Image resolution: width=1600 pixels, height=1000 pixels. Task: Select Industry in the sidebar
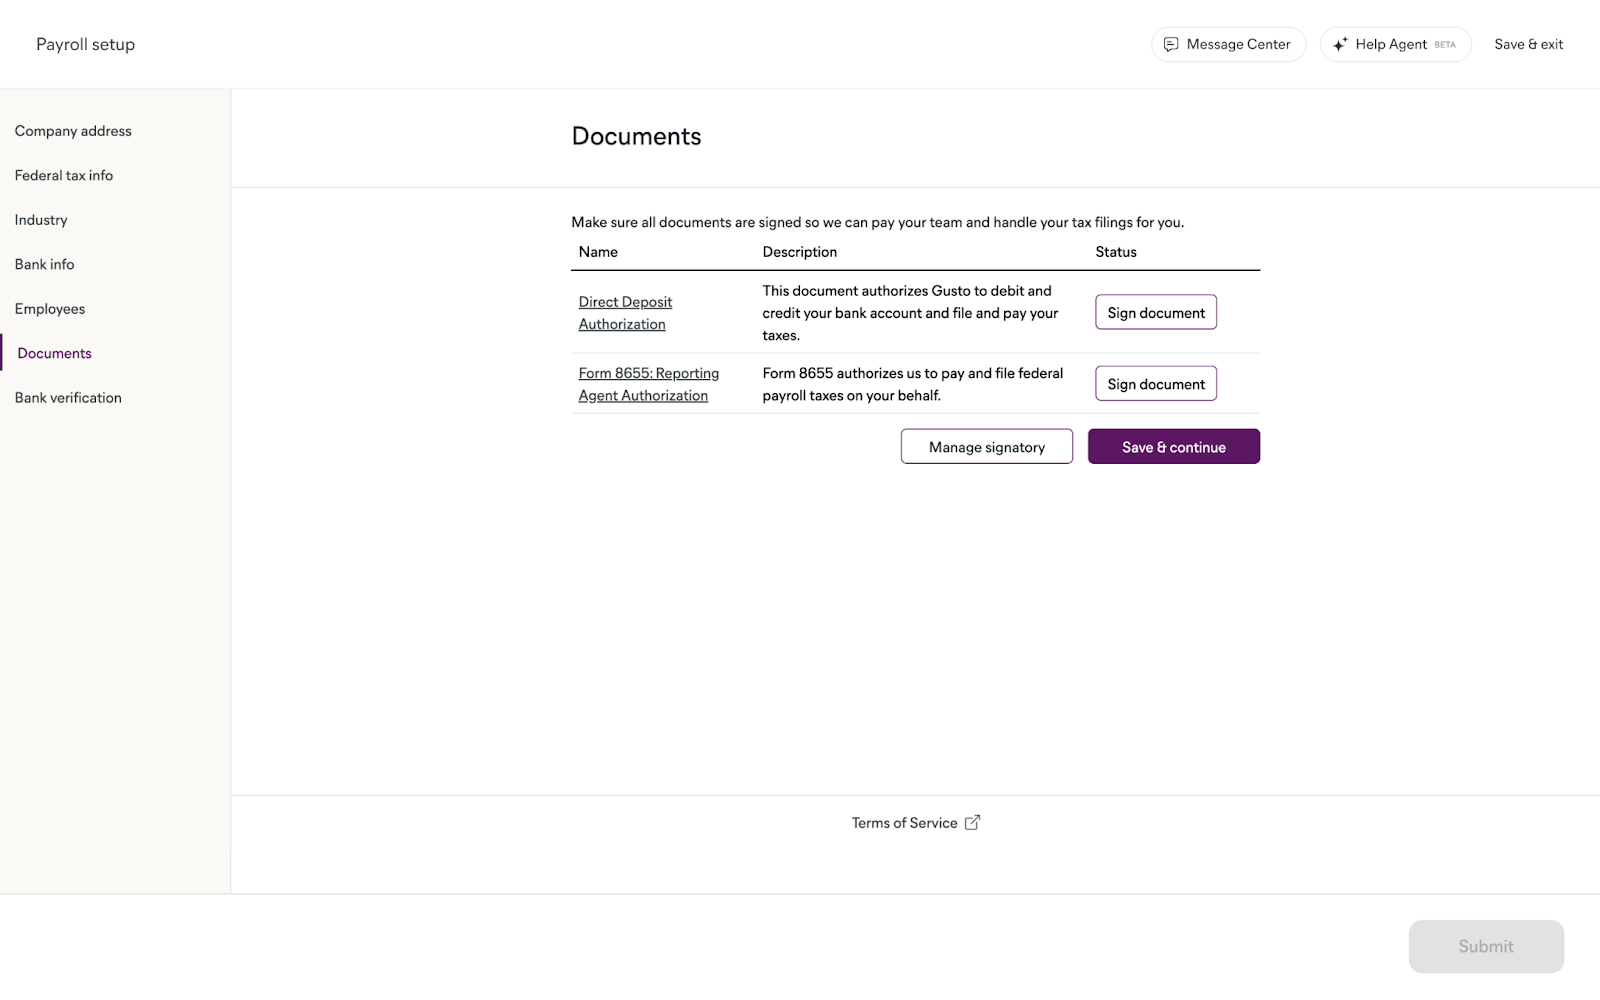click(x=41, y=220)
